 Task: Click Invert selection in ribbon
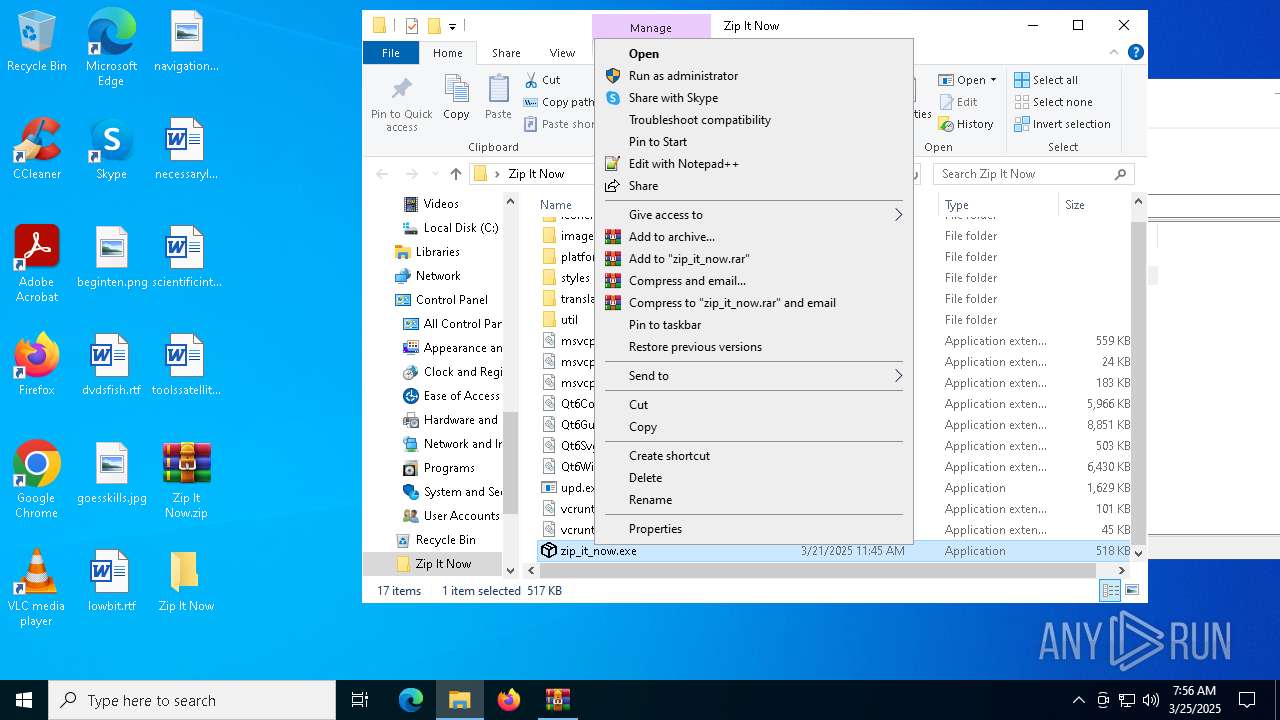click(1062, 124)
